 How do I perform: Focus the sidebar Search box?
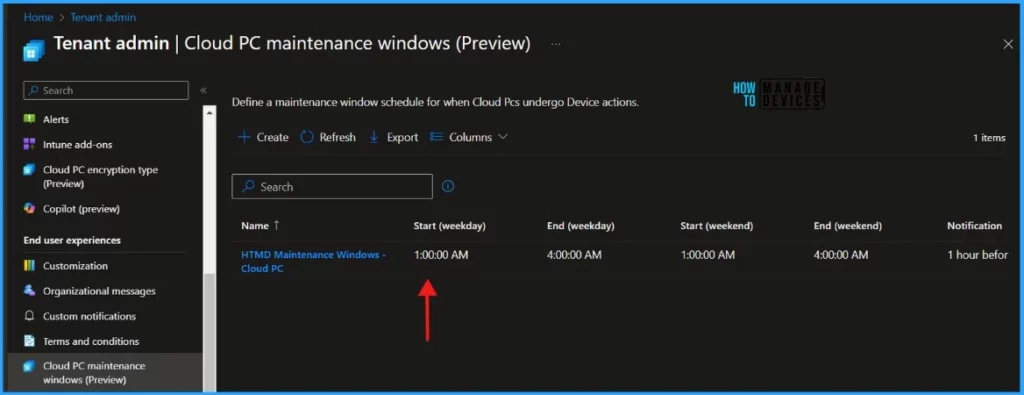106,90
